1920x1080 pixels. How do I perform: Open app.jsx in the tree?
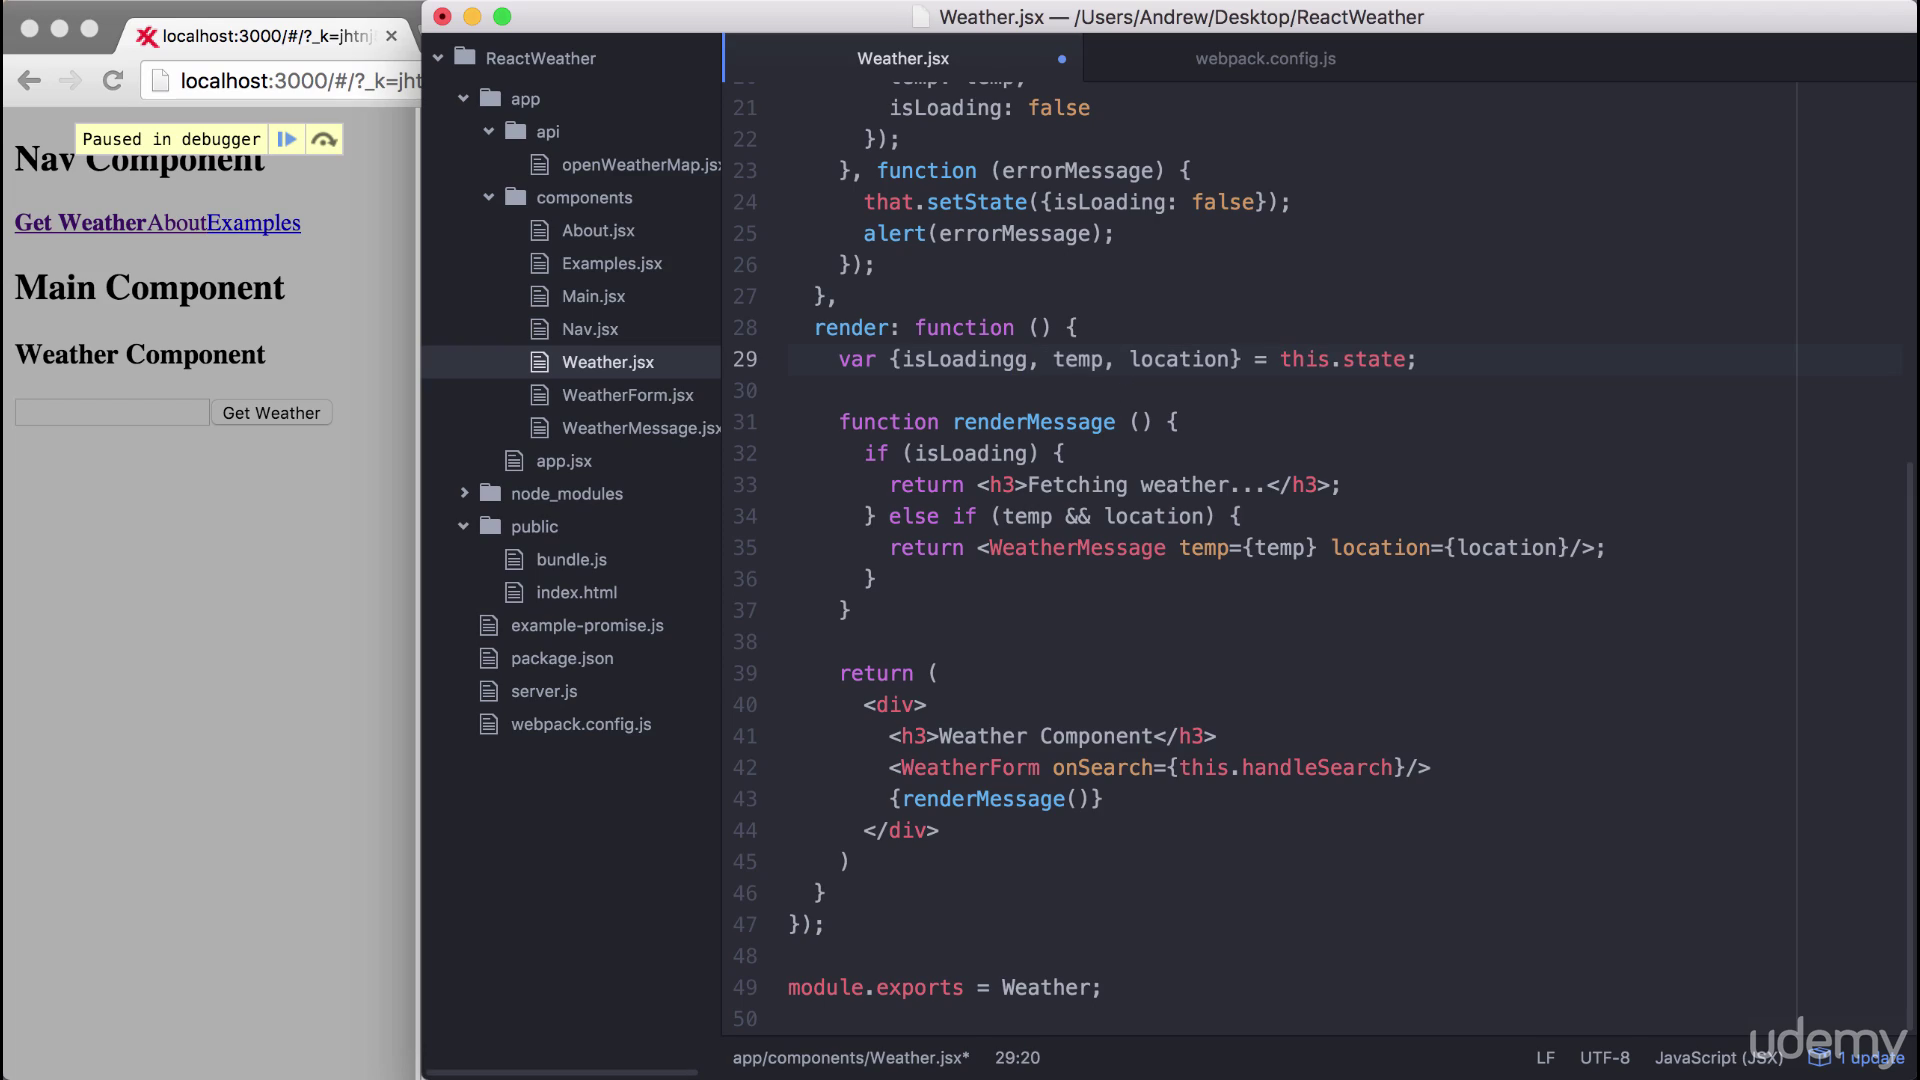[x=563, y=461]
